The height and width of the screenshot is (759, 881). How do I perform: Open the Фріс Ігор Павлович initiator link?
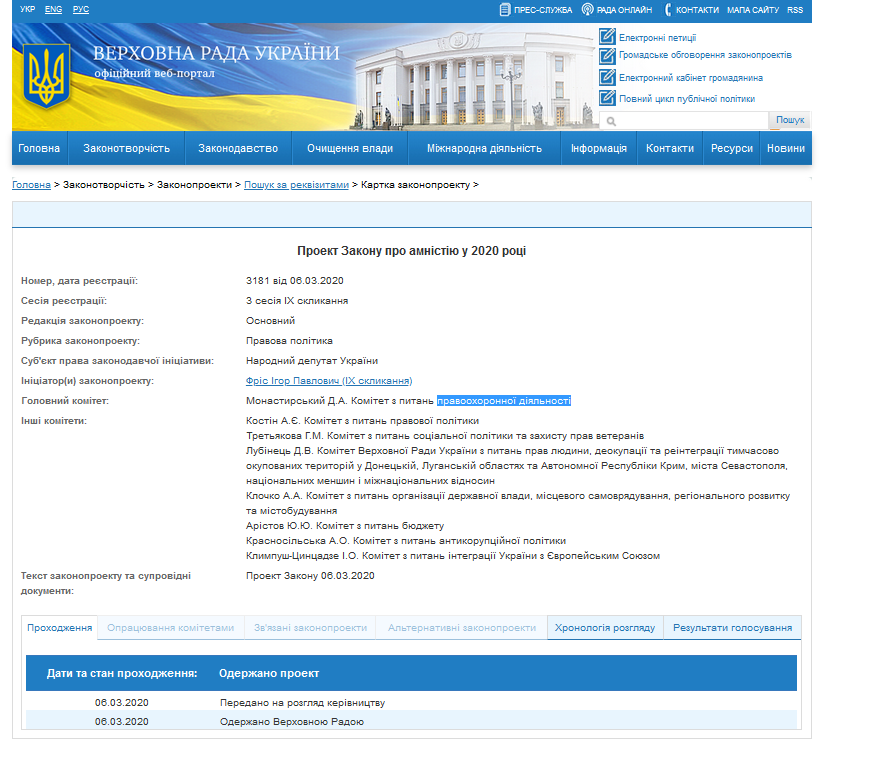pos(329,381)
